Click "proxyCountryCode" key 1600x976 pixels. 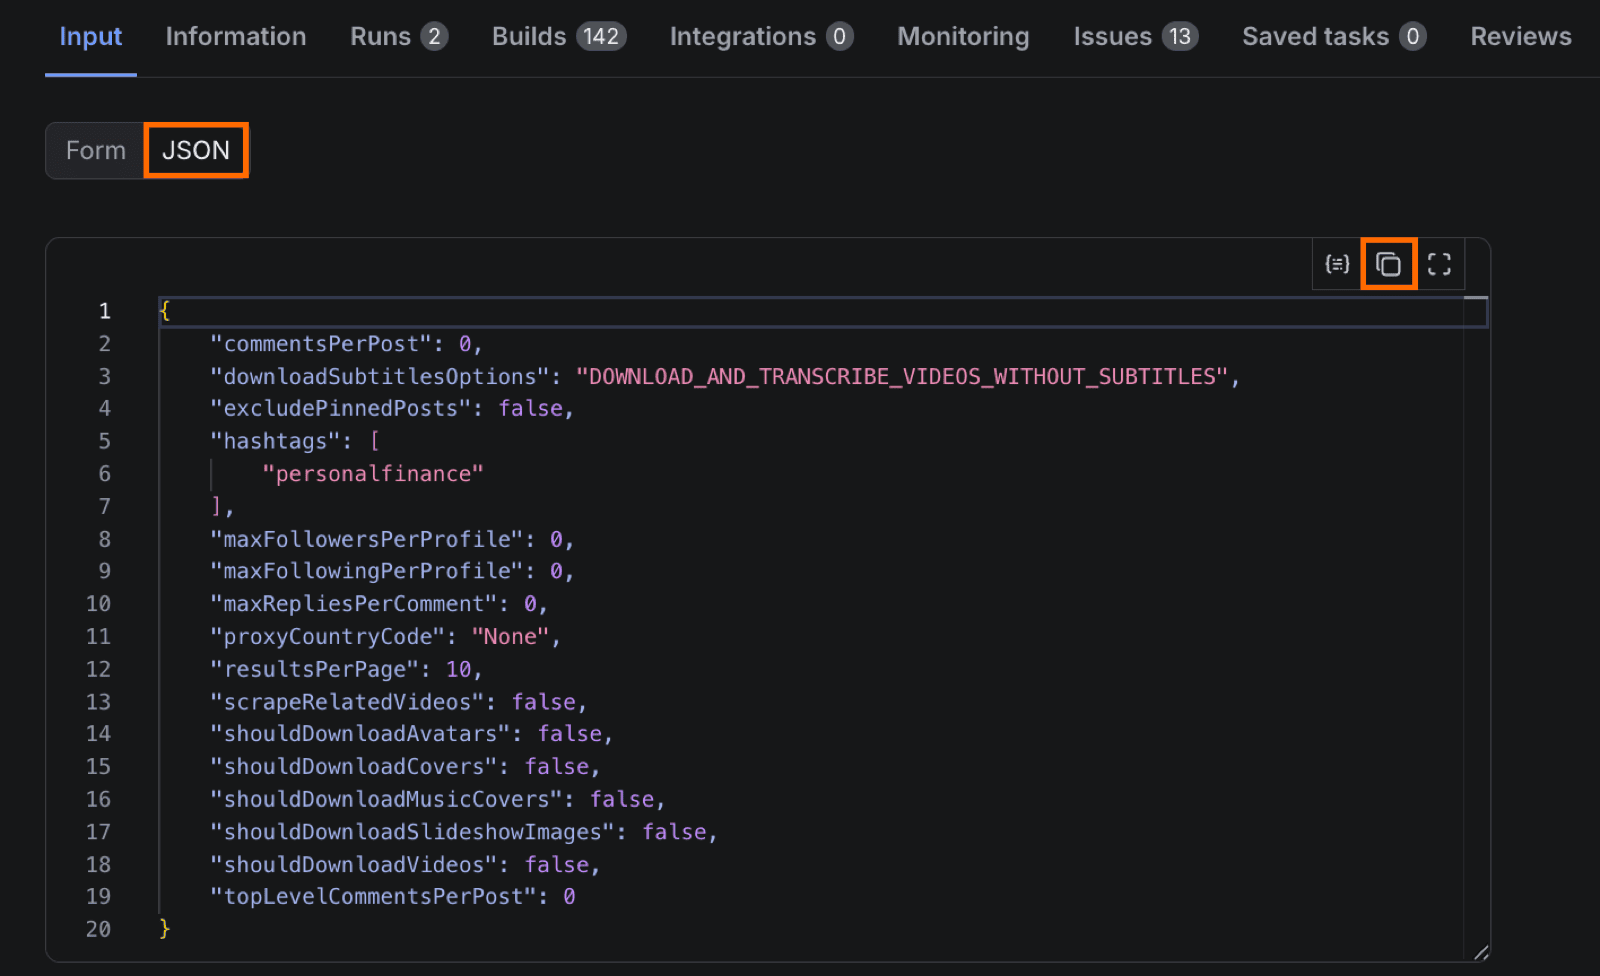tap(328, 637)
